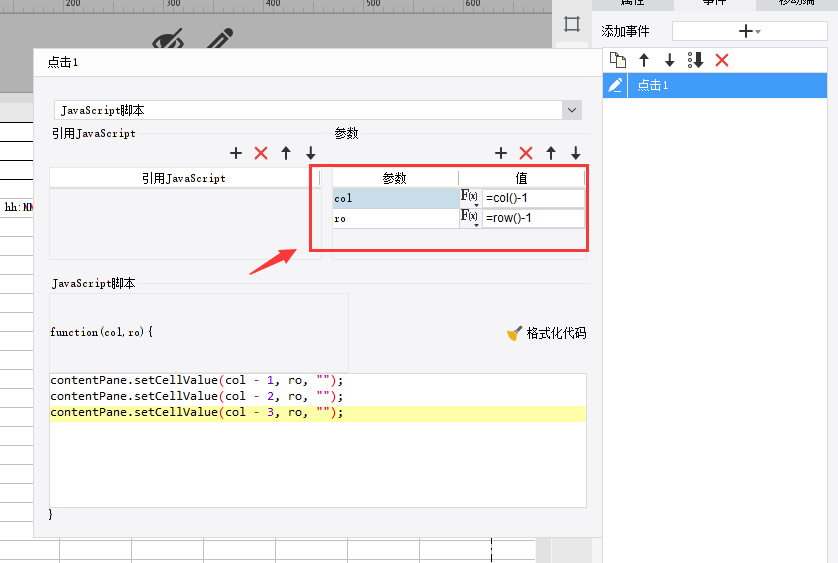This screenshot has height=563, width=838.
Task: Click highlighted code line with col - 3
Action: [317, 413]
